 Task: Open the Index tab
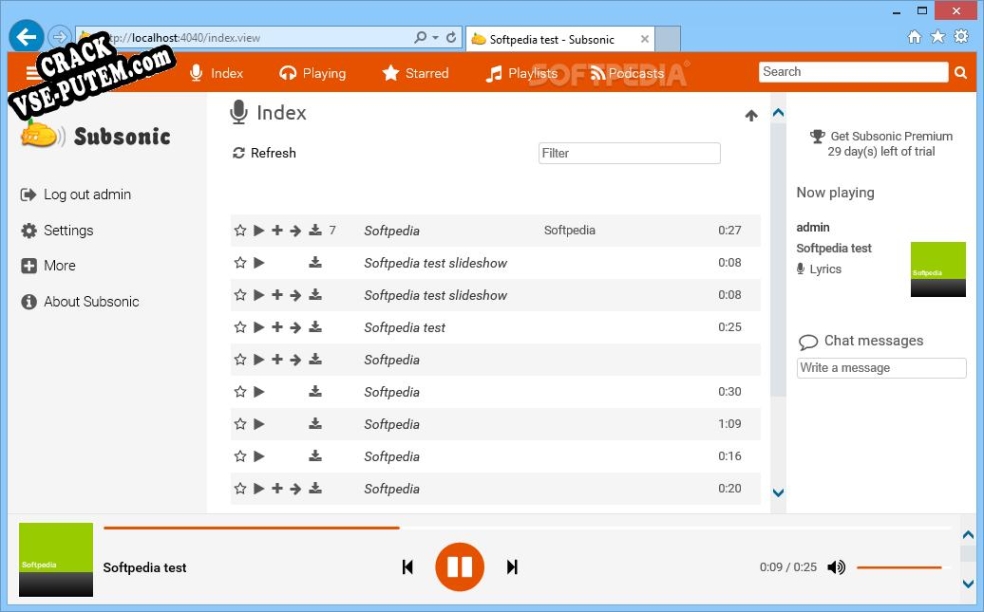coord(217,73)
